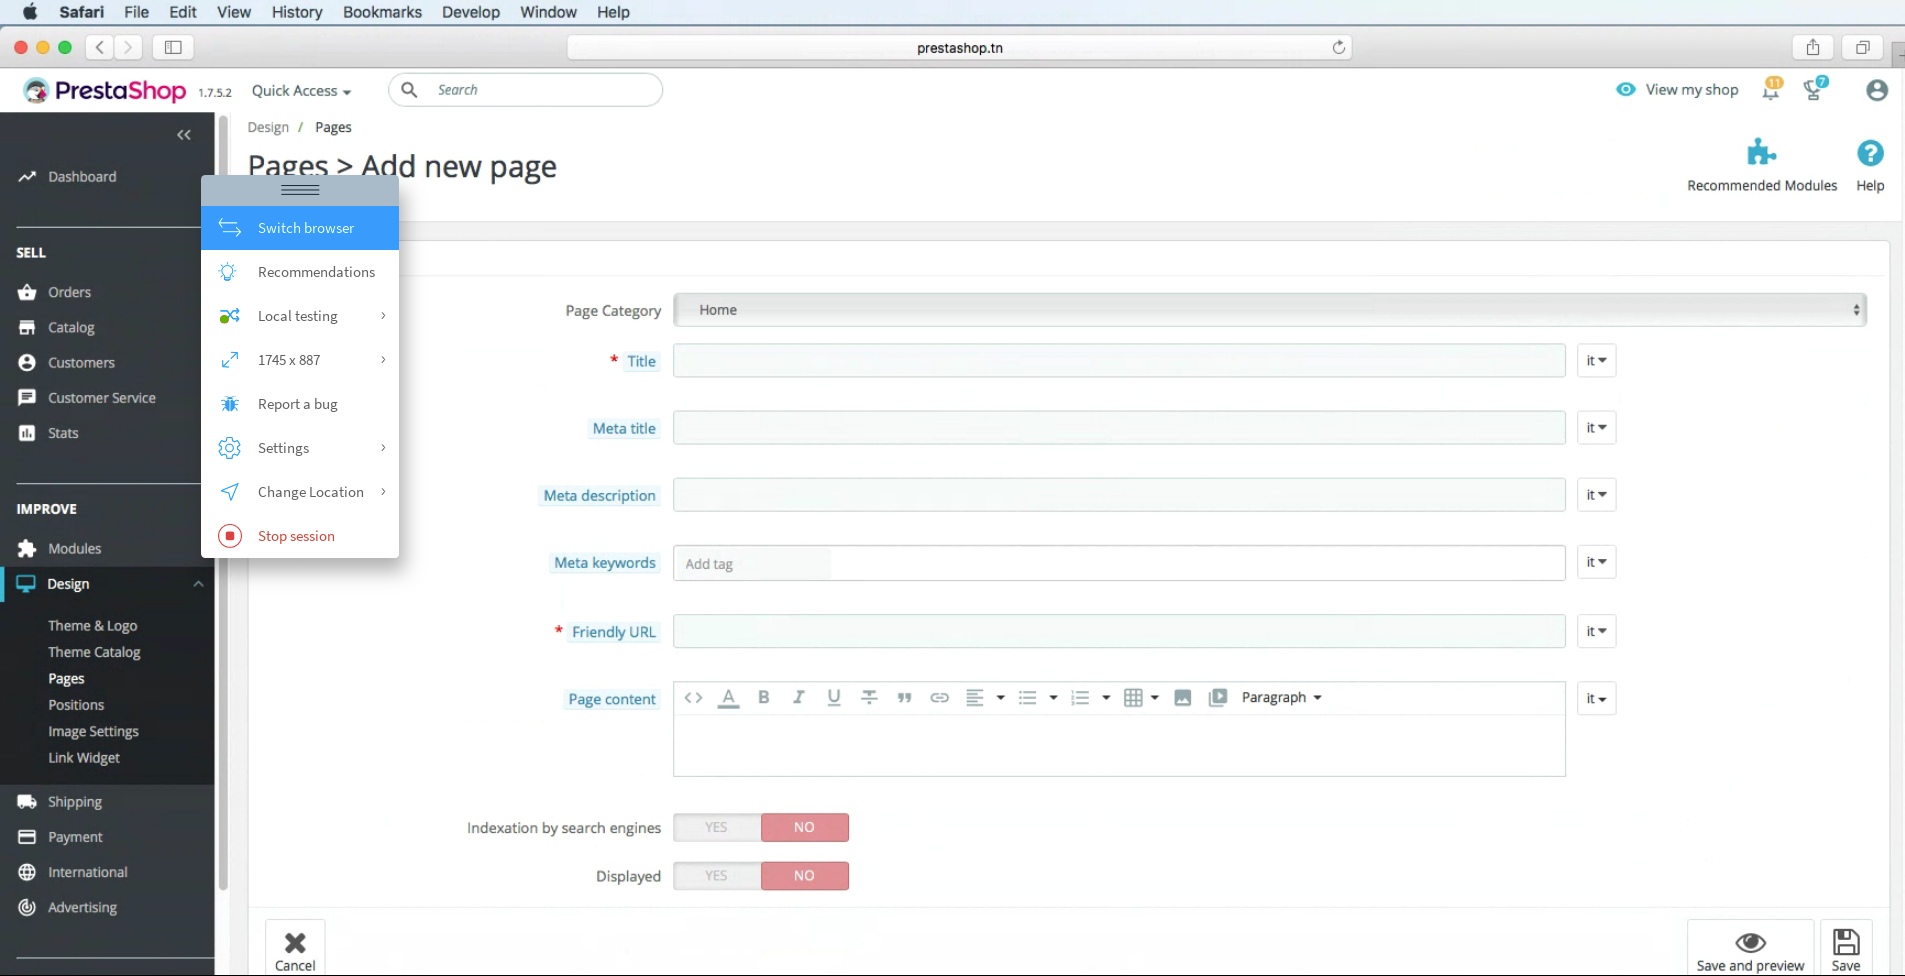Toggle Safari sidebar icon

pos(173,47)
